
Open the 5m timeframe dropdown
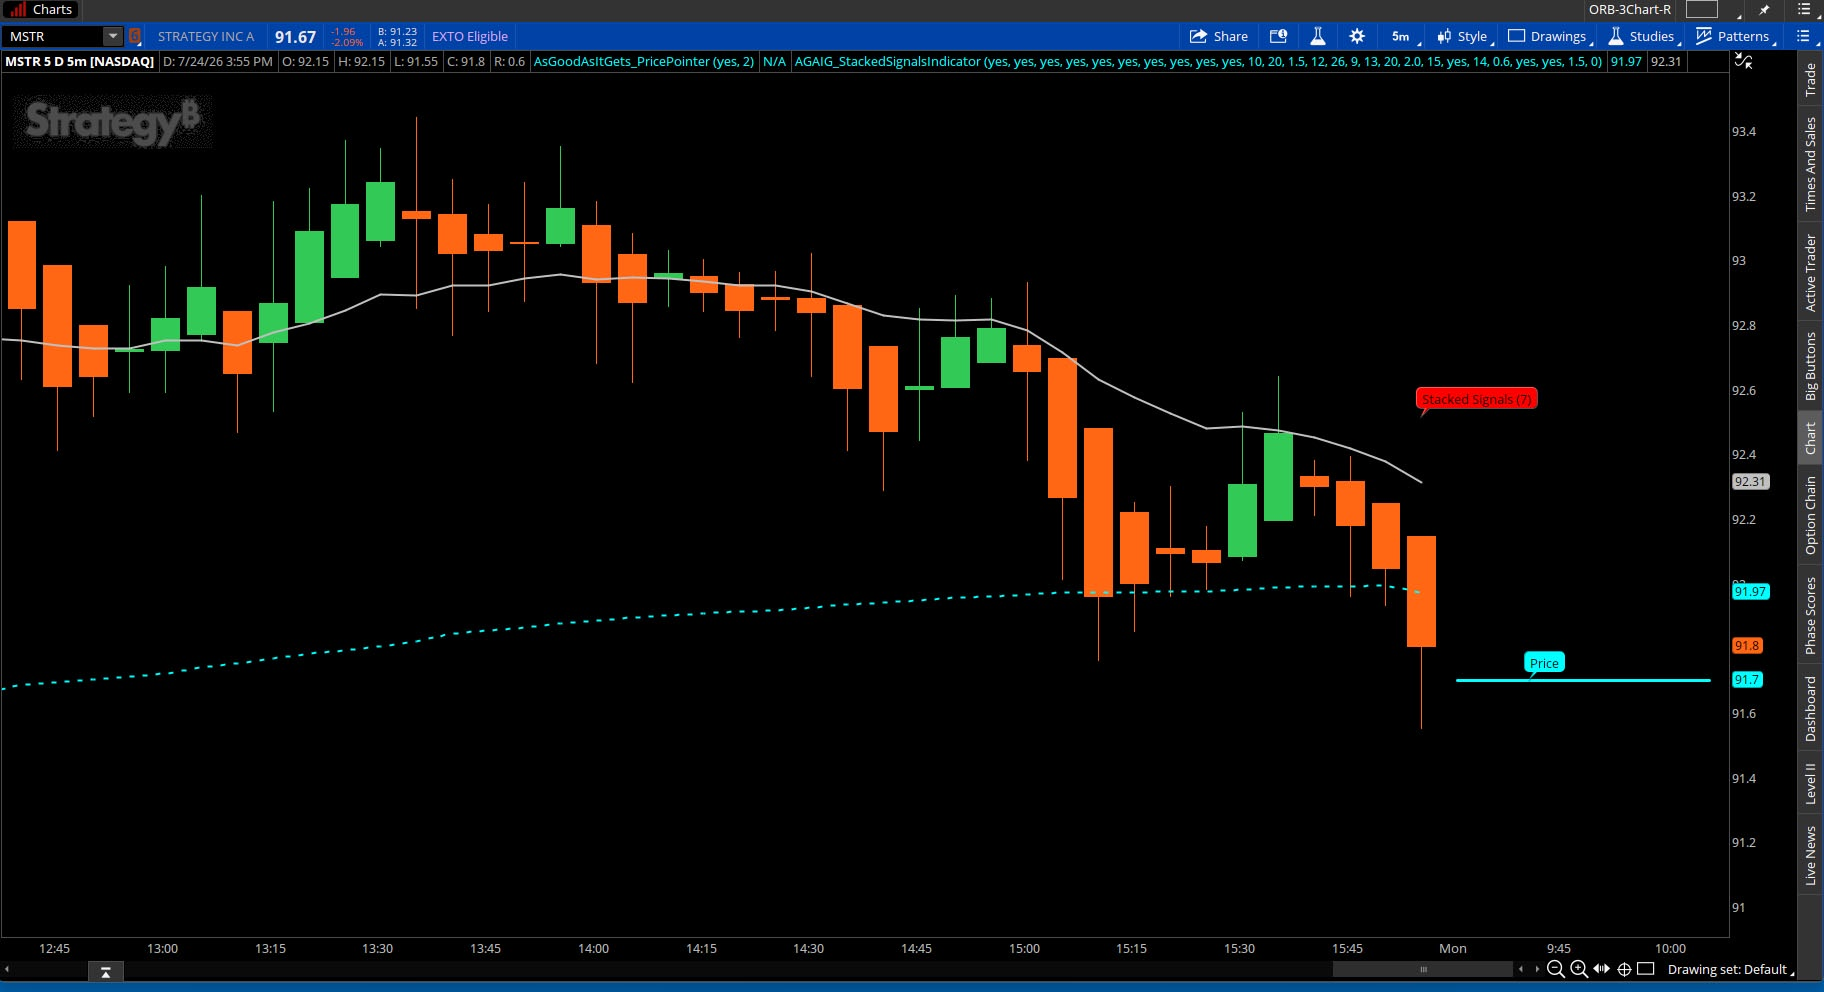[x=1404, y=36]
